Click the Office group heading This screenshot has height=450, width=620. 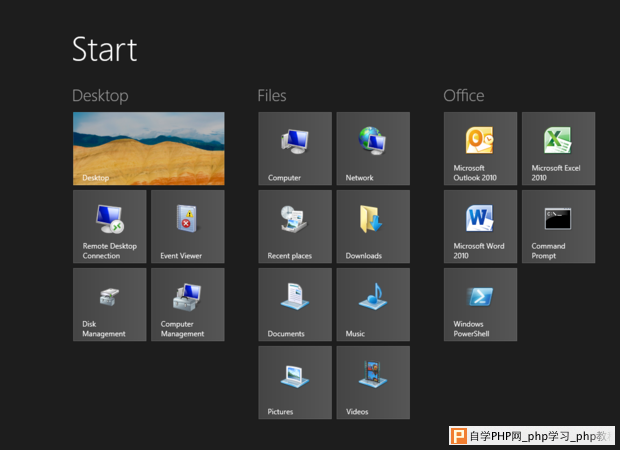click(464, 96)
